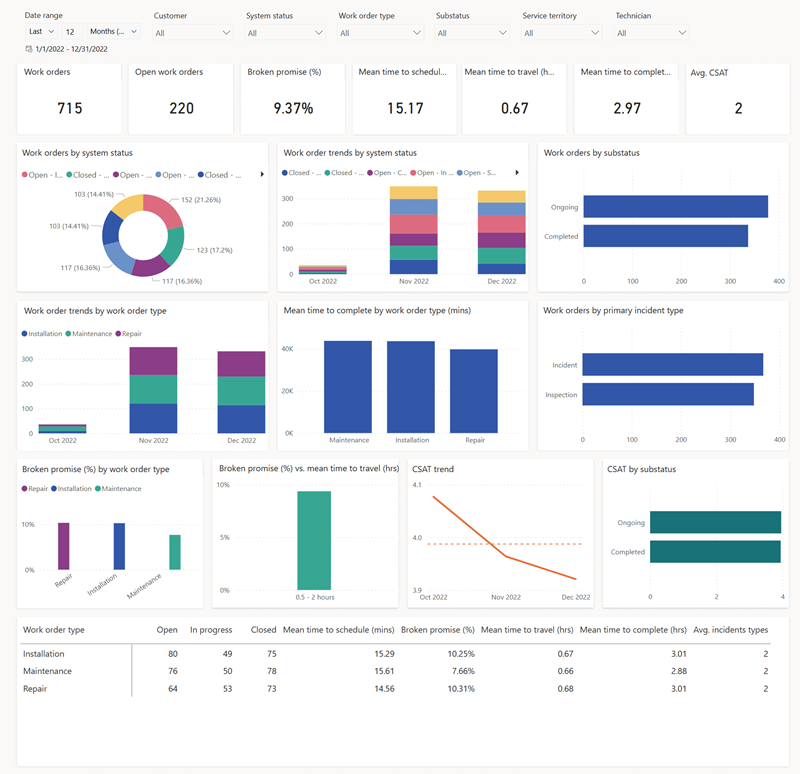Select the green 123 (17.2%) donut segment
This screenshot has width=800, height=774.
coord(175,245)
